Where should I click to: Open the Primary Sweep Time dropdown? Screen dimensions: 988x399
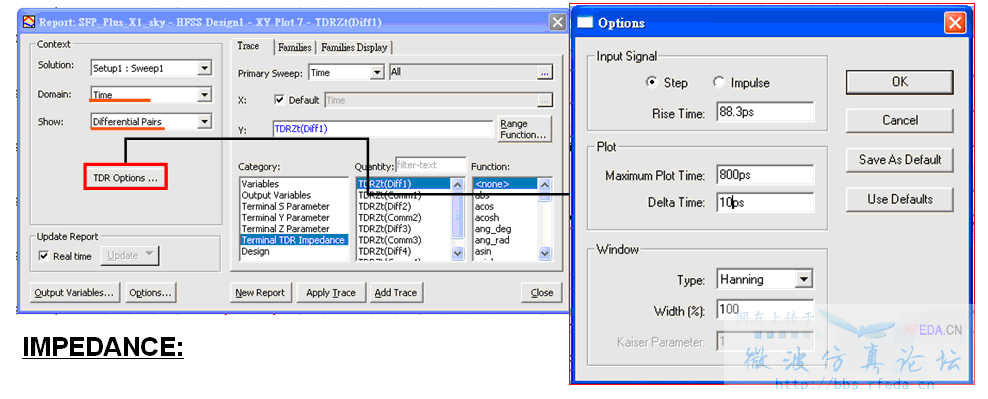377,72
